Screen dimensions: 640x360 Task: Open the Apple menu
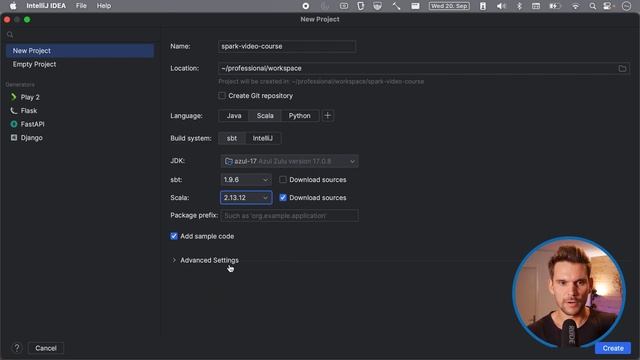pos(13,6)
